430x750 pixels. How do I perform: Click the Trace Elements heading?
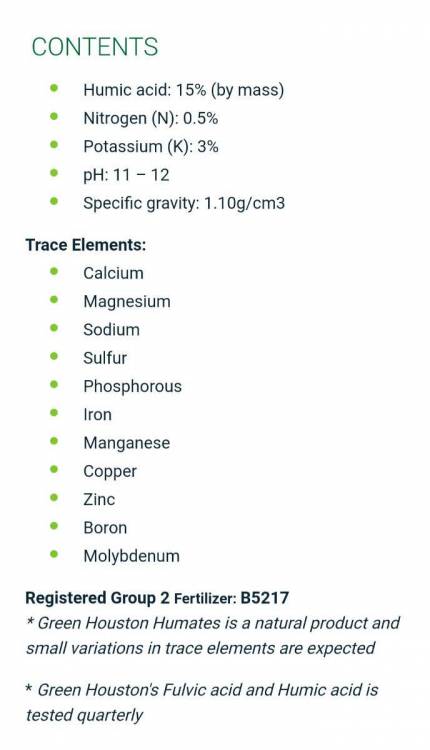click(86, 245)
